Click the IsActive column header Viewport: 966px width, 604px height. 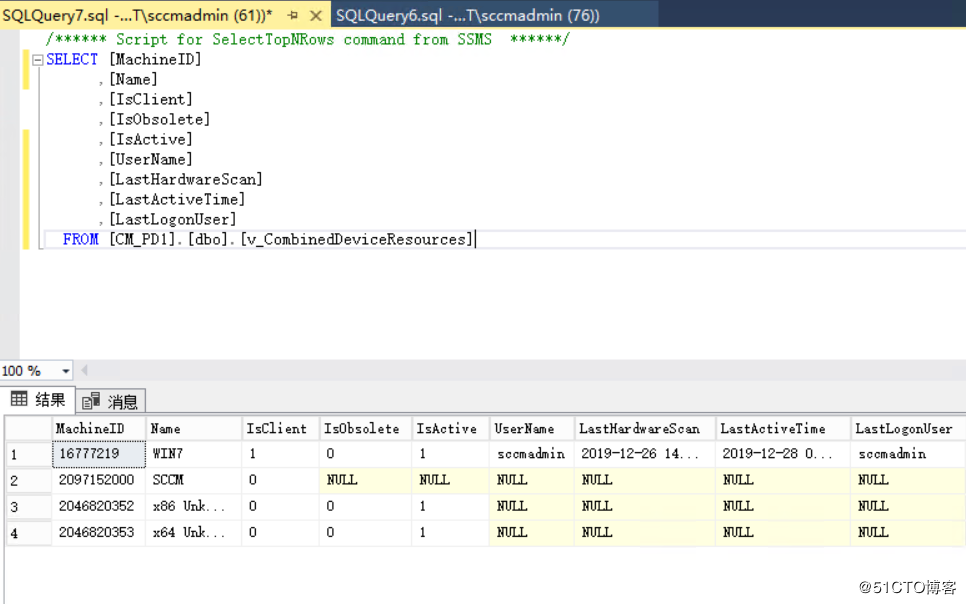[x=450, y=428]
